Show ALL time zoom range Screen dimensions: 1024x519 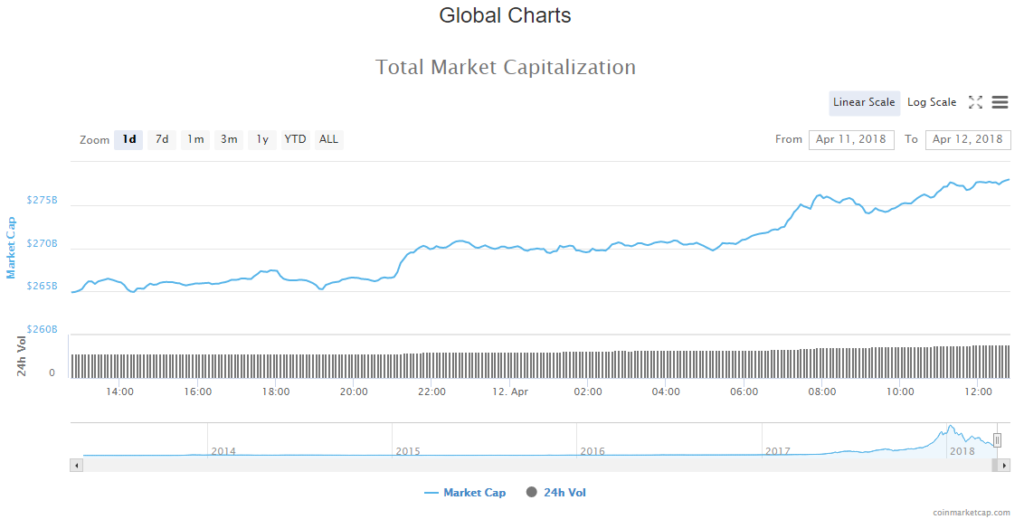[x=328, y=140]
